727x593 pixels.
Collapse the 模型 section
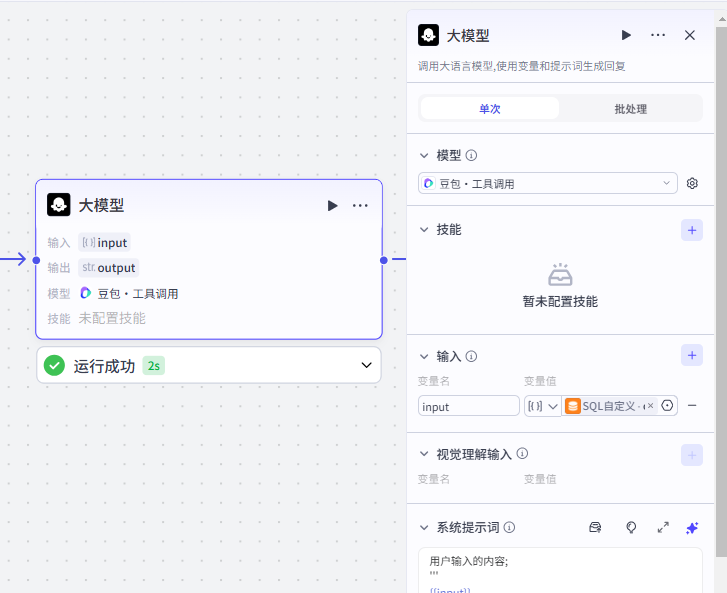click(x=424, y=156)
